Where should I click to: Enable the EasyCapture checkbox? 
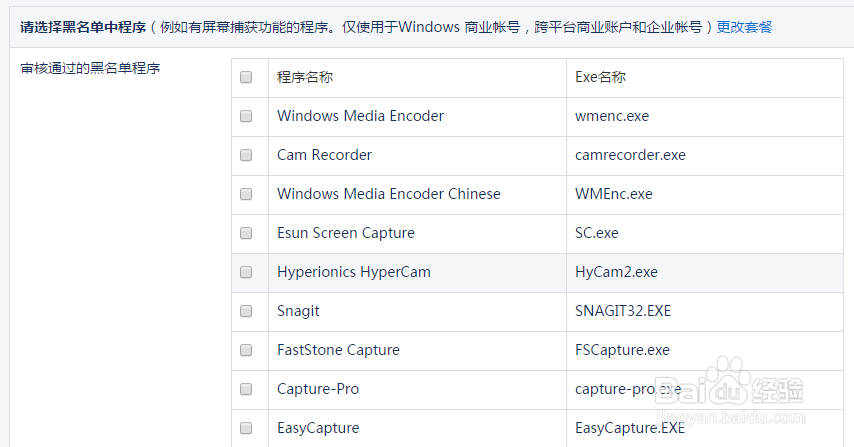[246, 428]
